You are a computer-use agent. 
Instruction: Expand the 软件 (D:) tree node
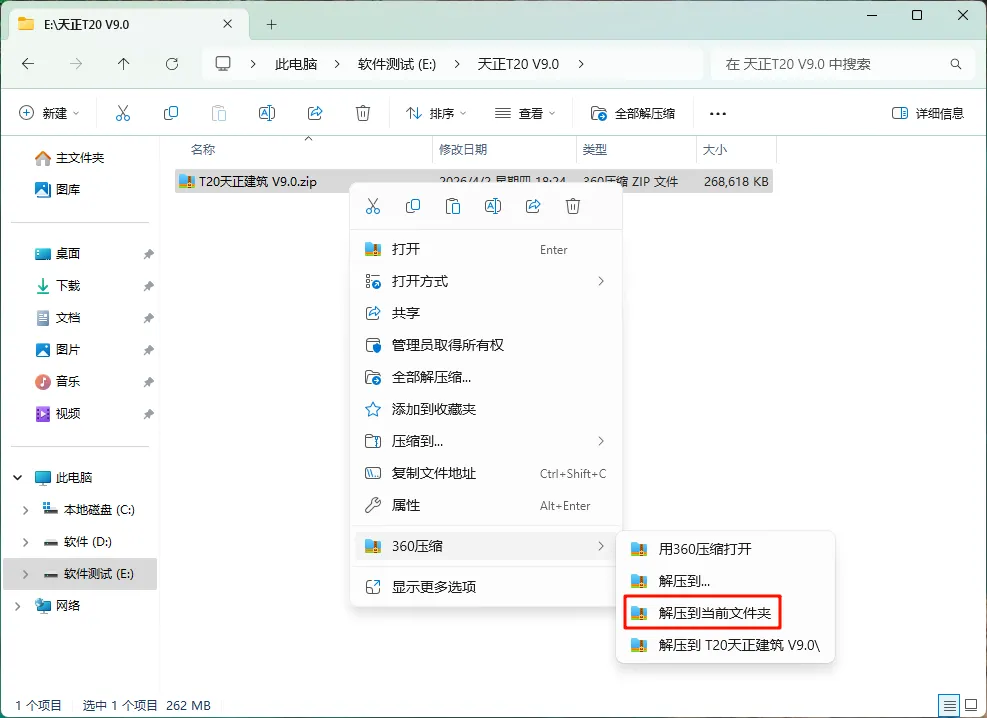point(25,542)
